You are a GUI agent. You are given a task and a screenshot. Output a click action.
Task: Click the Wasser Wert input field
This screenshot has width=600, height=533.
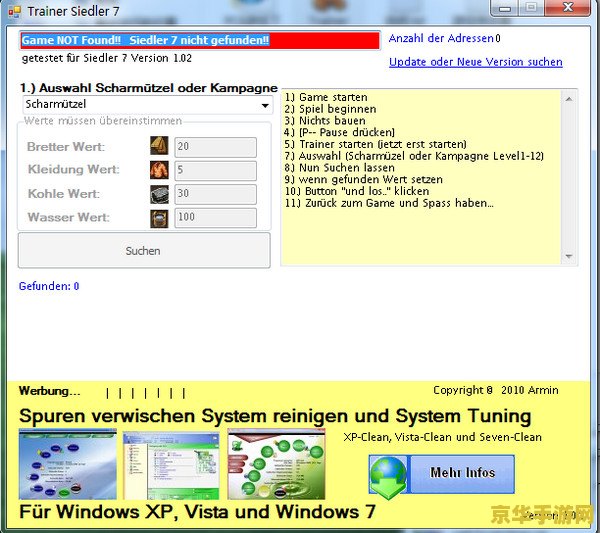coord(215,218)
